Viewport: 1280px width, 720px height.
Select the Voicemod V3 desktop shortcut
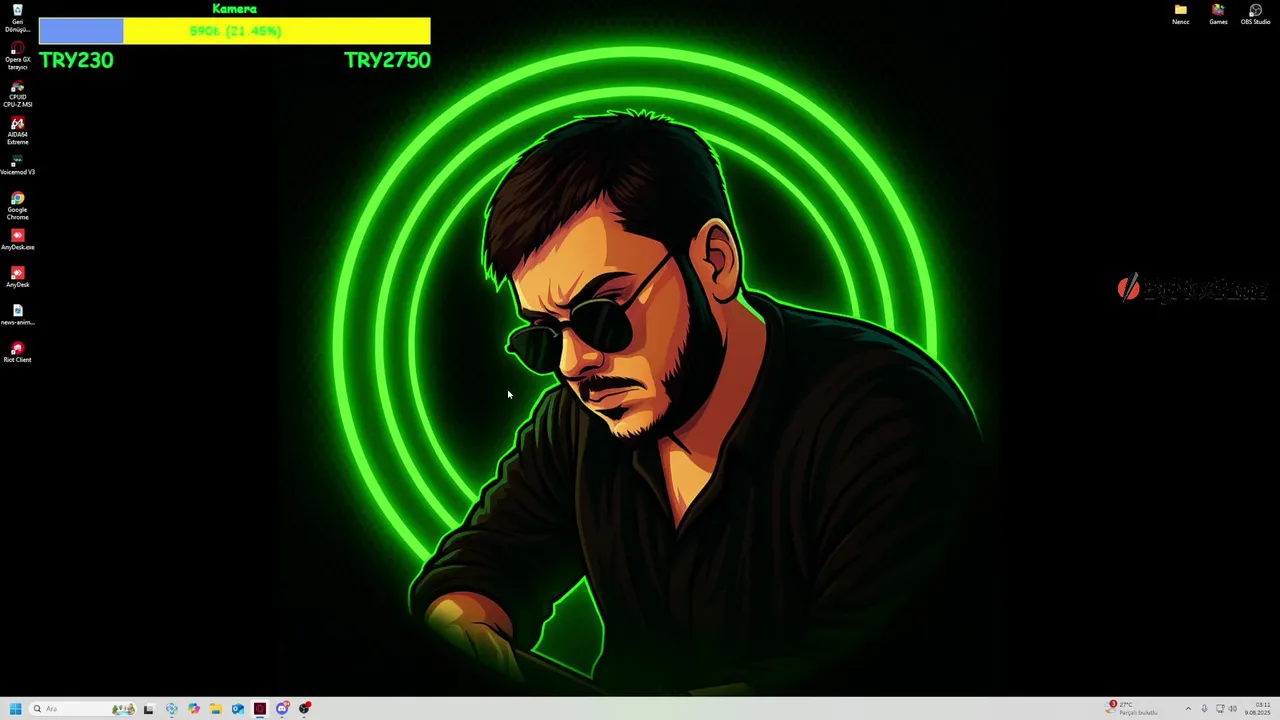pyautogui.click(x=17, y=165)
